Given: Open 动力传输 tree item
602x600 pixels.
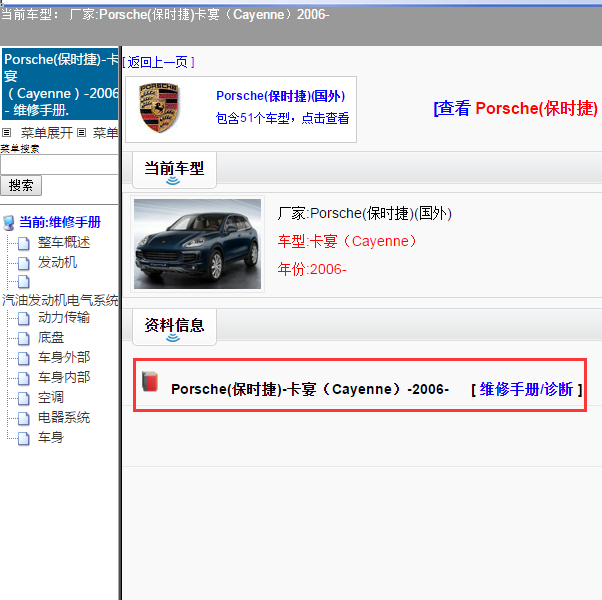Looking at the screenshot, I should (64, 317).
